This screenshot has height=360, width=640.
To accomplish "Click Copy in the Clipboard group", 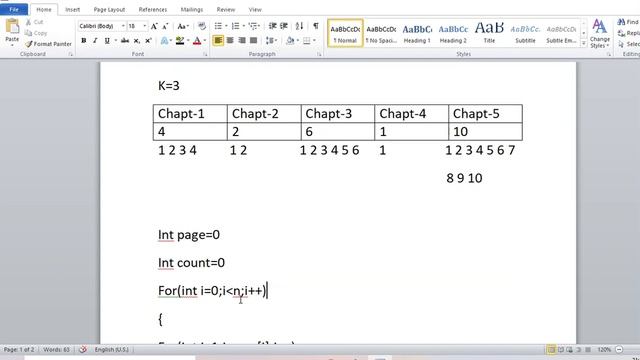I will [x=36, y=33].
